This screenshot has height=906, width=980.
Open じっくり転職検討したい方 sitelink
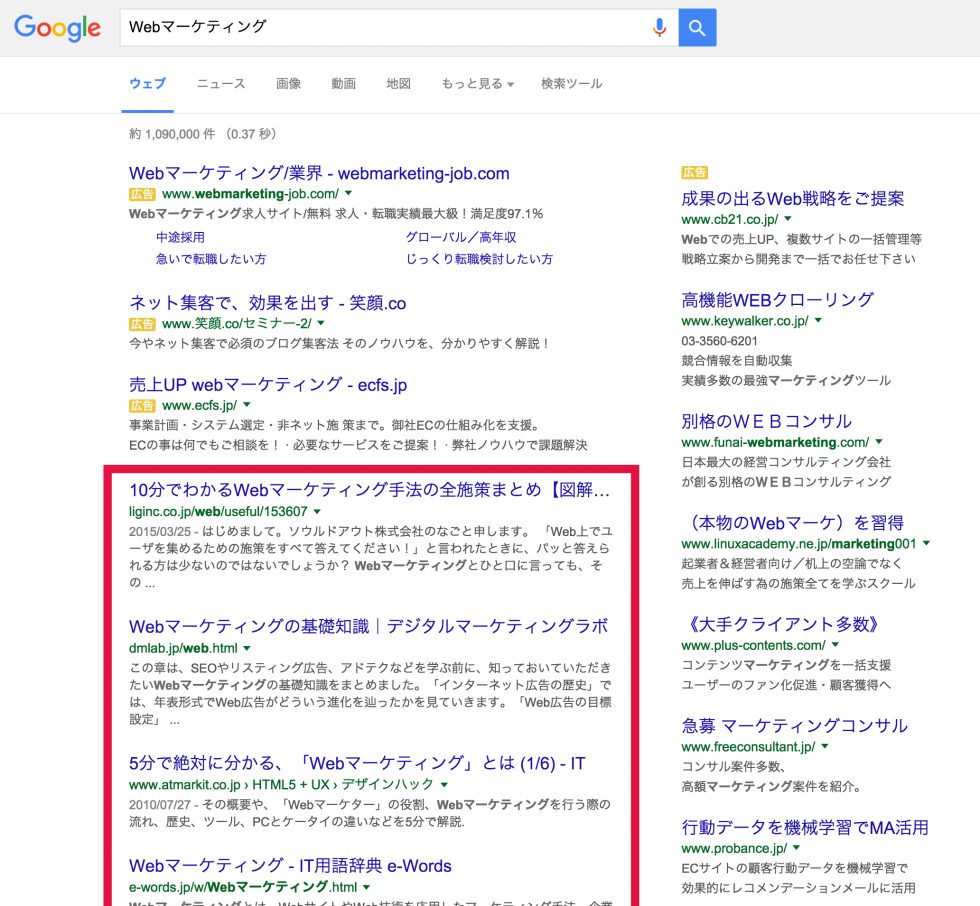(x=479, y=259)
